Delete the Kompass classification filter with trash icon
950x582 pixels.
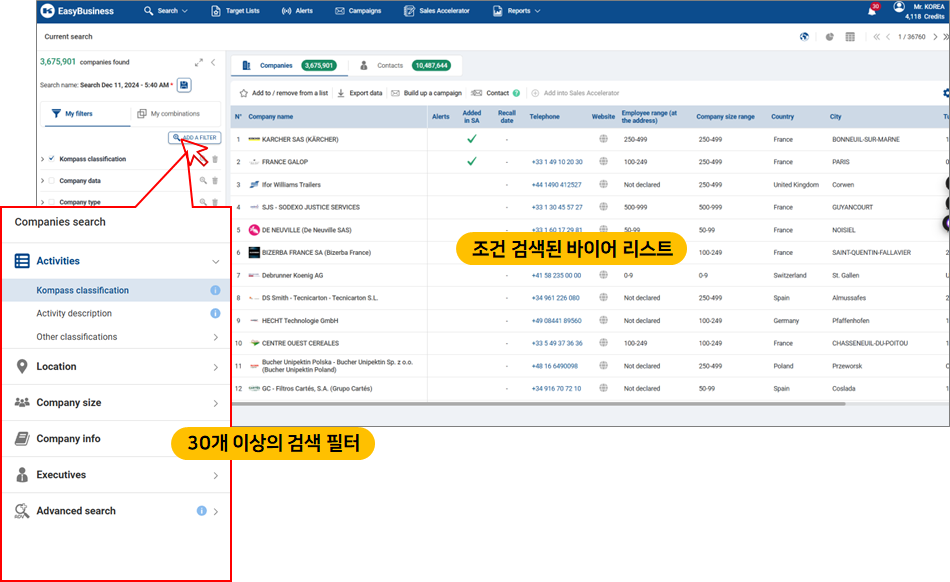pyautogui.click(x=215, y=159)
